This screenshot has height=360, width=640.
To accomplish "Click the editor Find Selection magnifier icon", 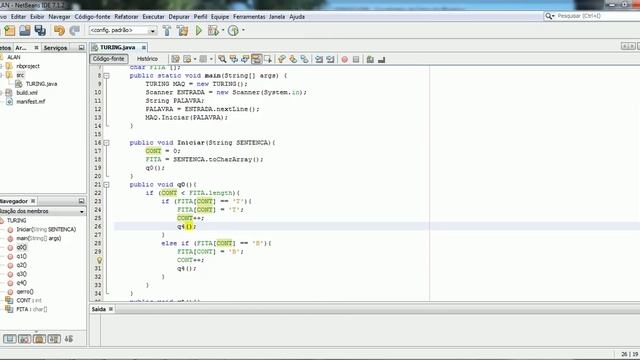I will point(222,59).
